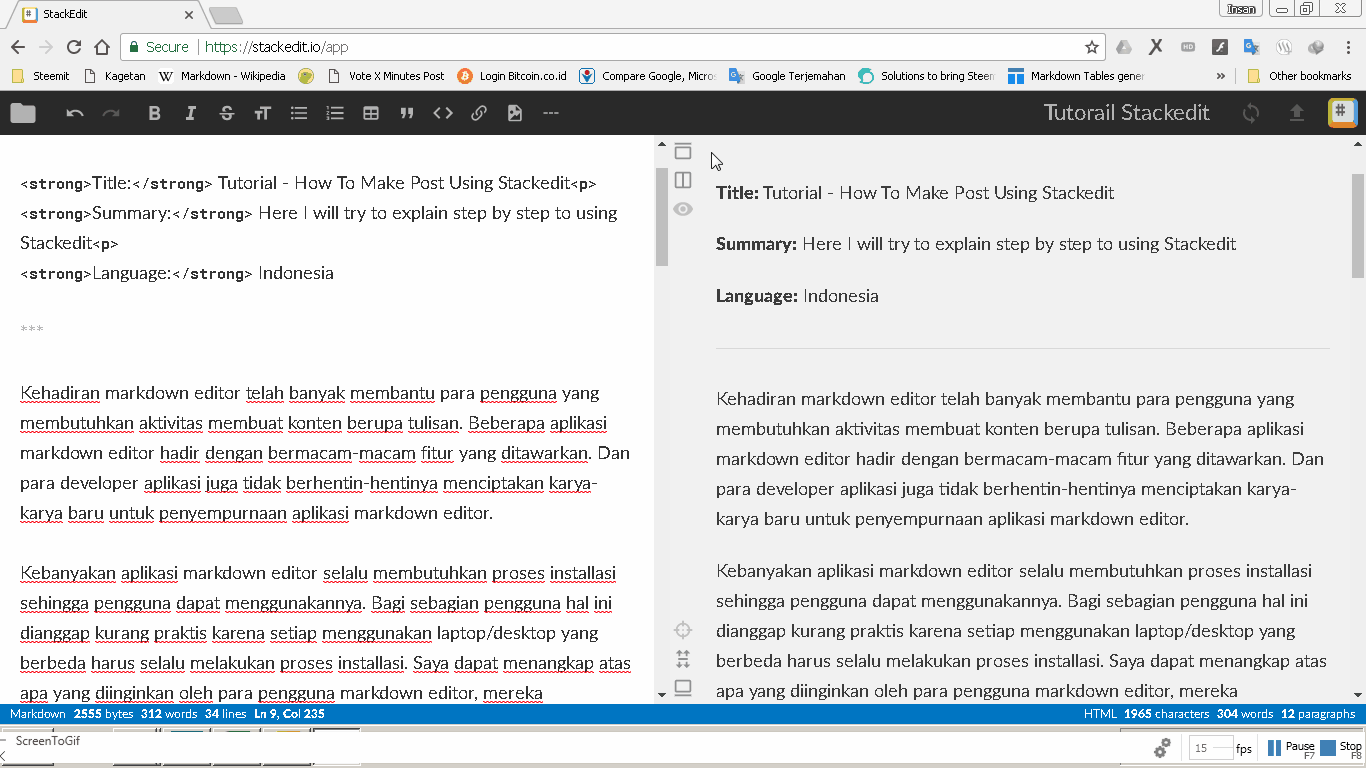
Task: Click the fps value field
Action: 1210,748
